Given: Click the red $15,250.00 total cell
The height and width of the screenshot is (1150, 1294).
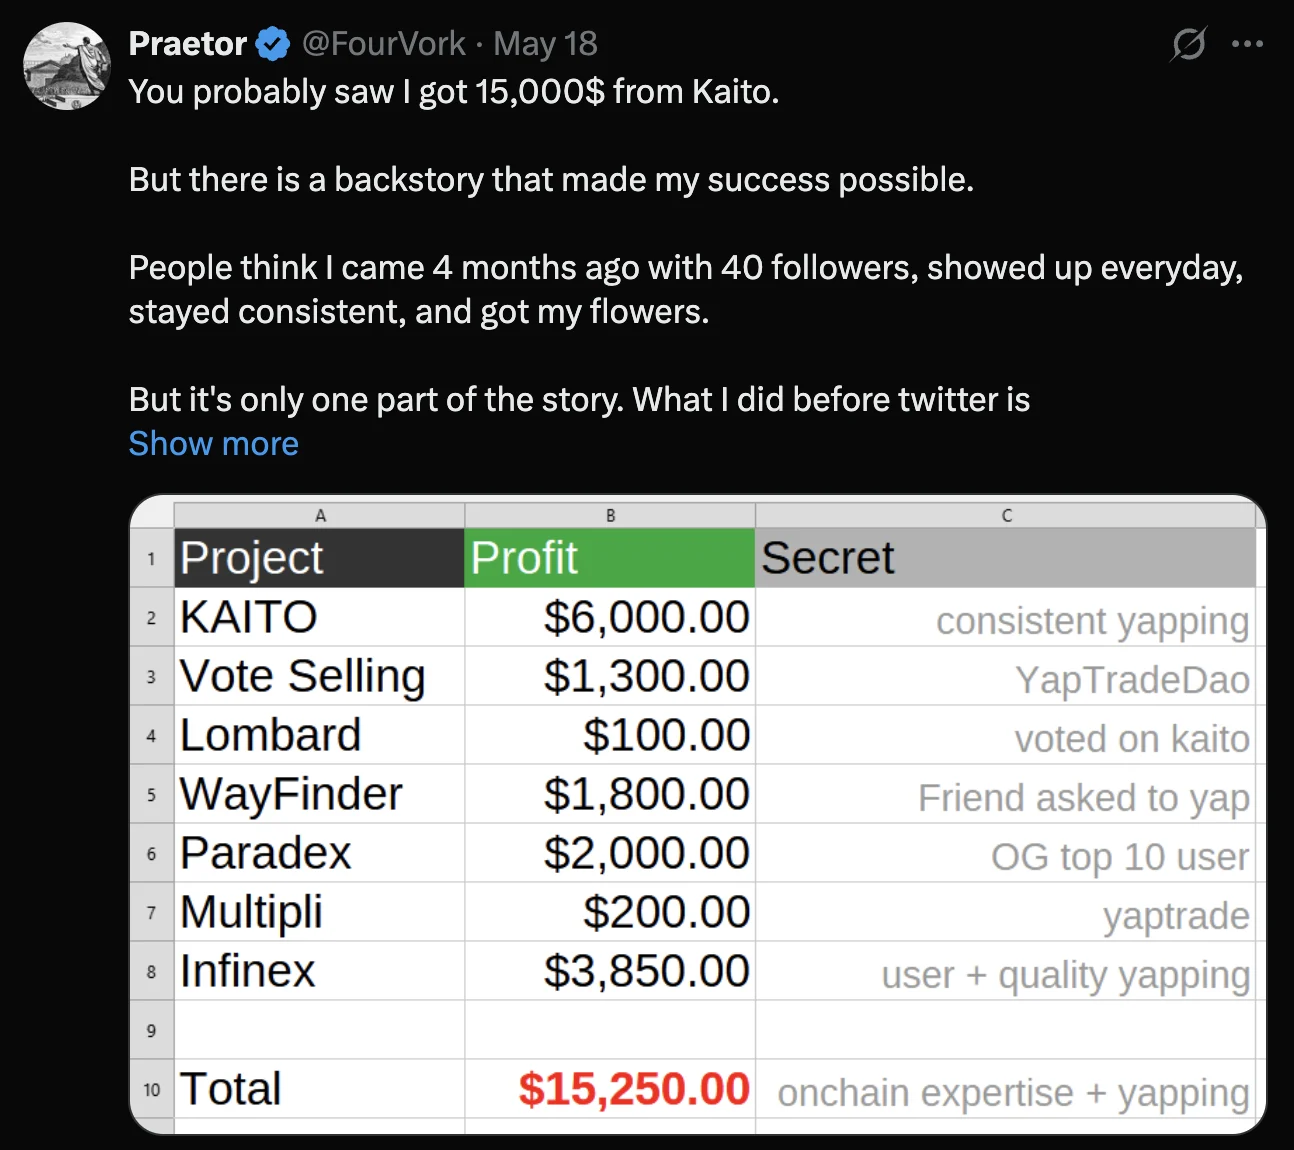Looking at the screenshot, I should 609,1089.
